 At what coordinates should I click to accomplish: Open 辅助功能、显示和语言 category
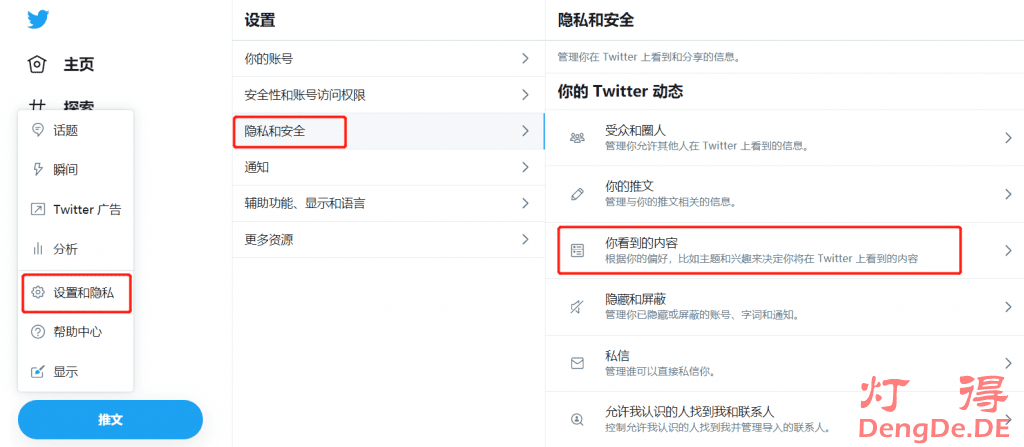(x=389, y=203)
